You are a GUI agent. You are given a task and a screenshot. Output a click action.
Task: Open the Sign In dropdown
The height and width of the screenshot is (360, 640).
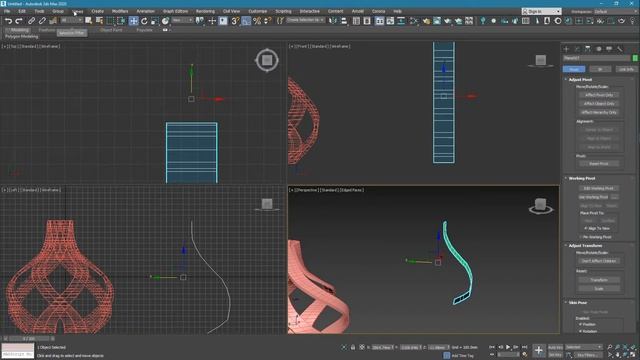542,11
